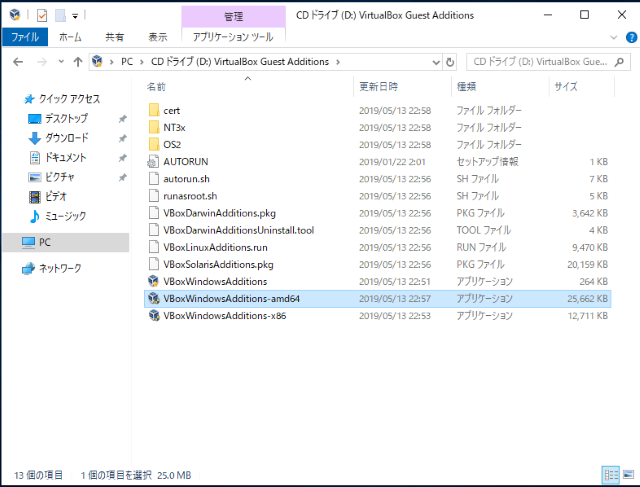This screenshot has height=487, width=640.
Task: Click the 25,662 KB size cell
Action: point(587,299)
